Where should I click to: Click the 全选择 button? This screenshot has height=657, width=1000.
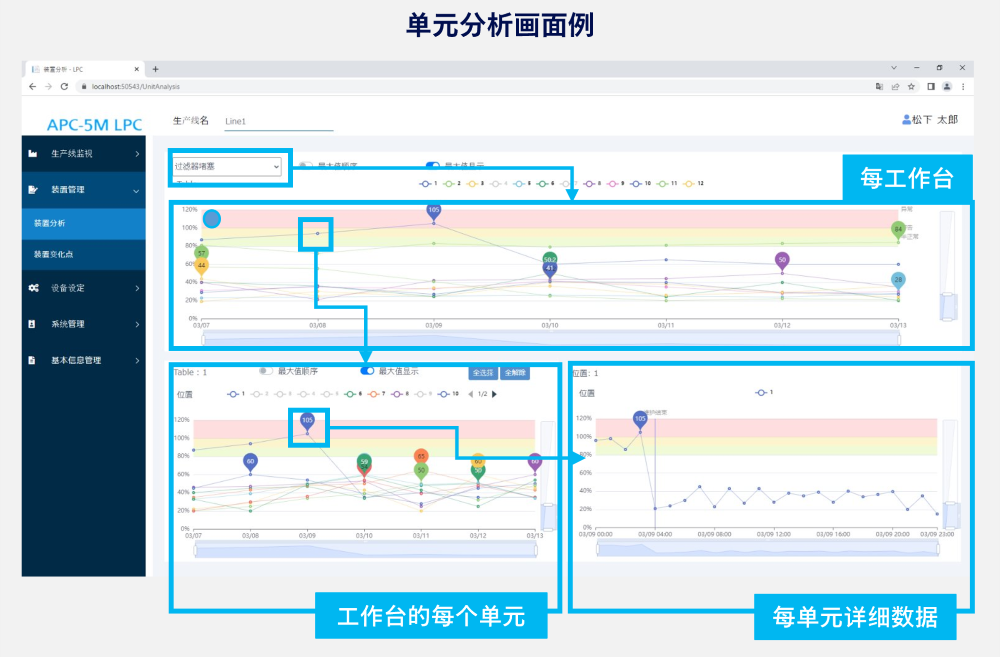(x=484, y=372)
